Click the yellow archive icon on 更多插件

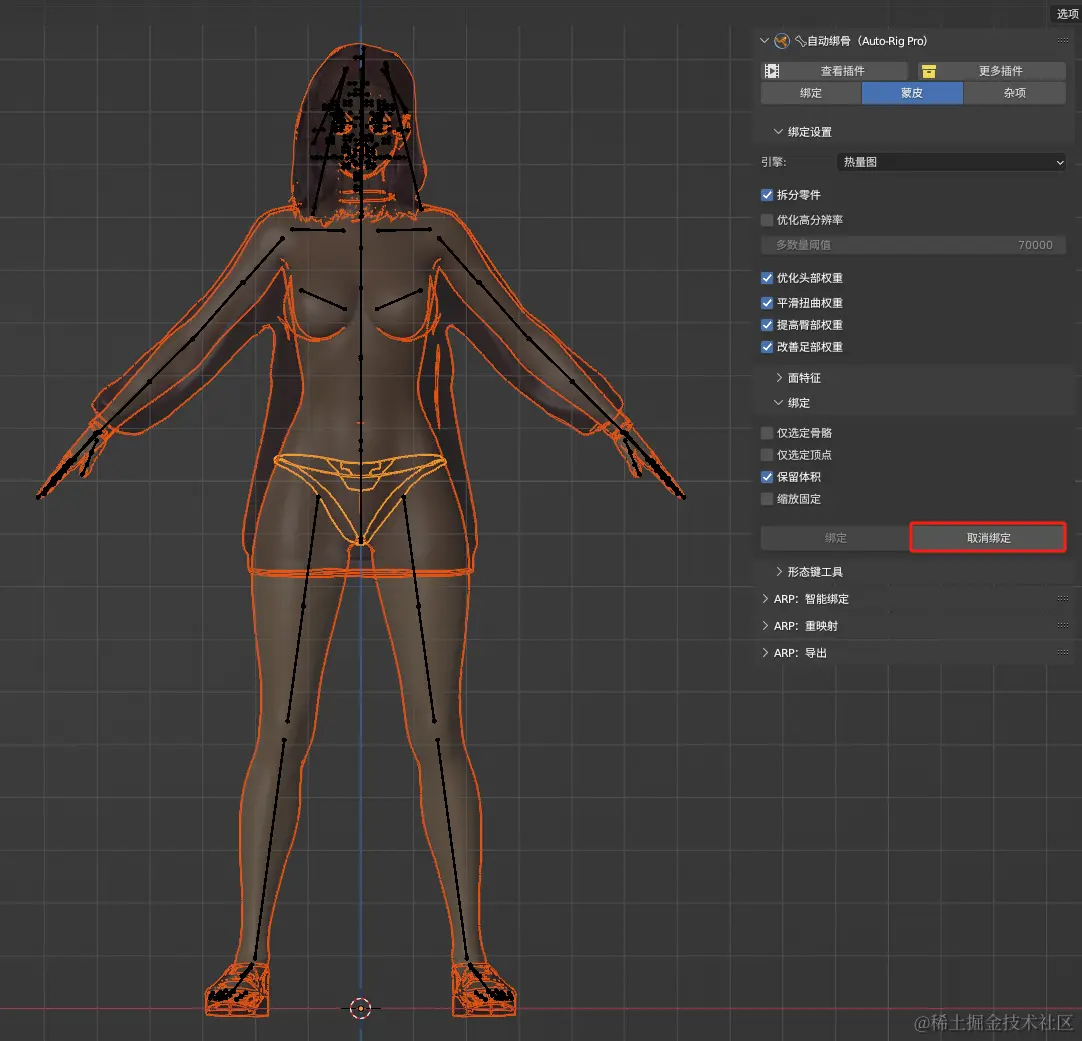coord(929,71)
